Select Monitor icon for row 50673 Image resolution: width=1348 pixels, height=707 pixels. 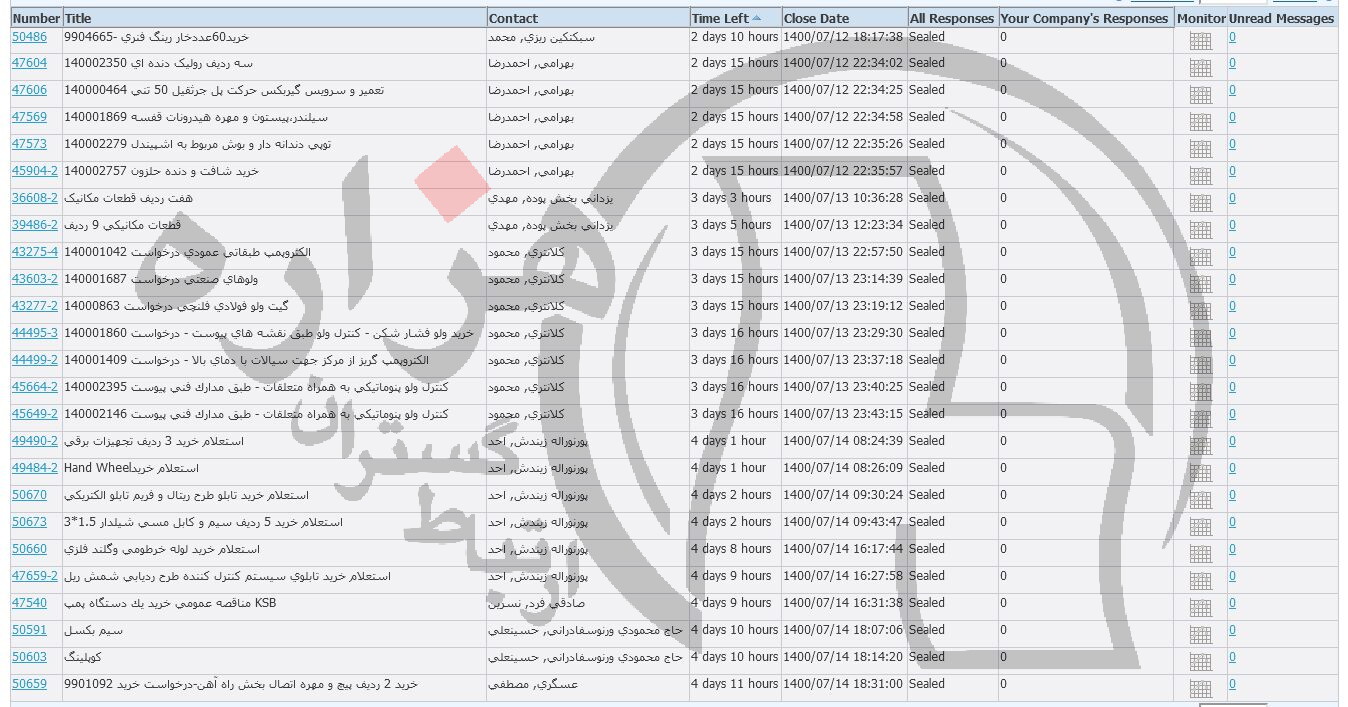(1200, 527)
